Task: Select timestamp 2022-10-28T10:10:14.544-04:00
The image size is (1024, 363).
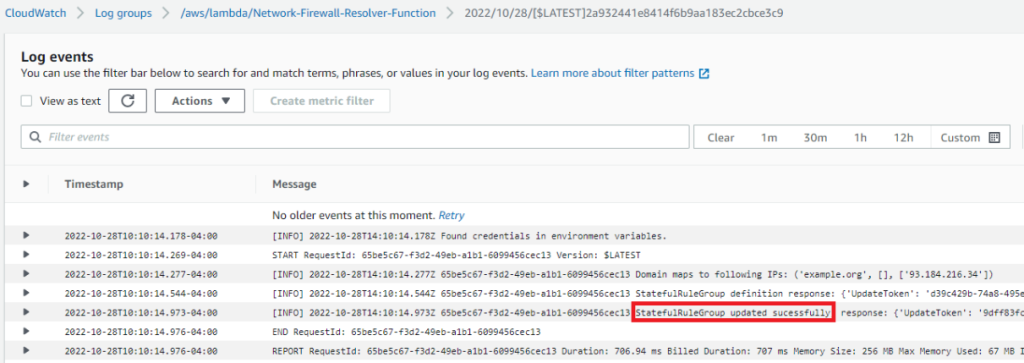Action: coord(141,294)
